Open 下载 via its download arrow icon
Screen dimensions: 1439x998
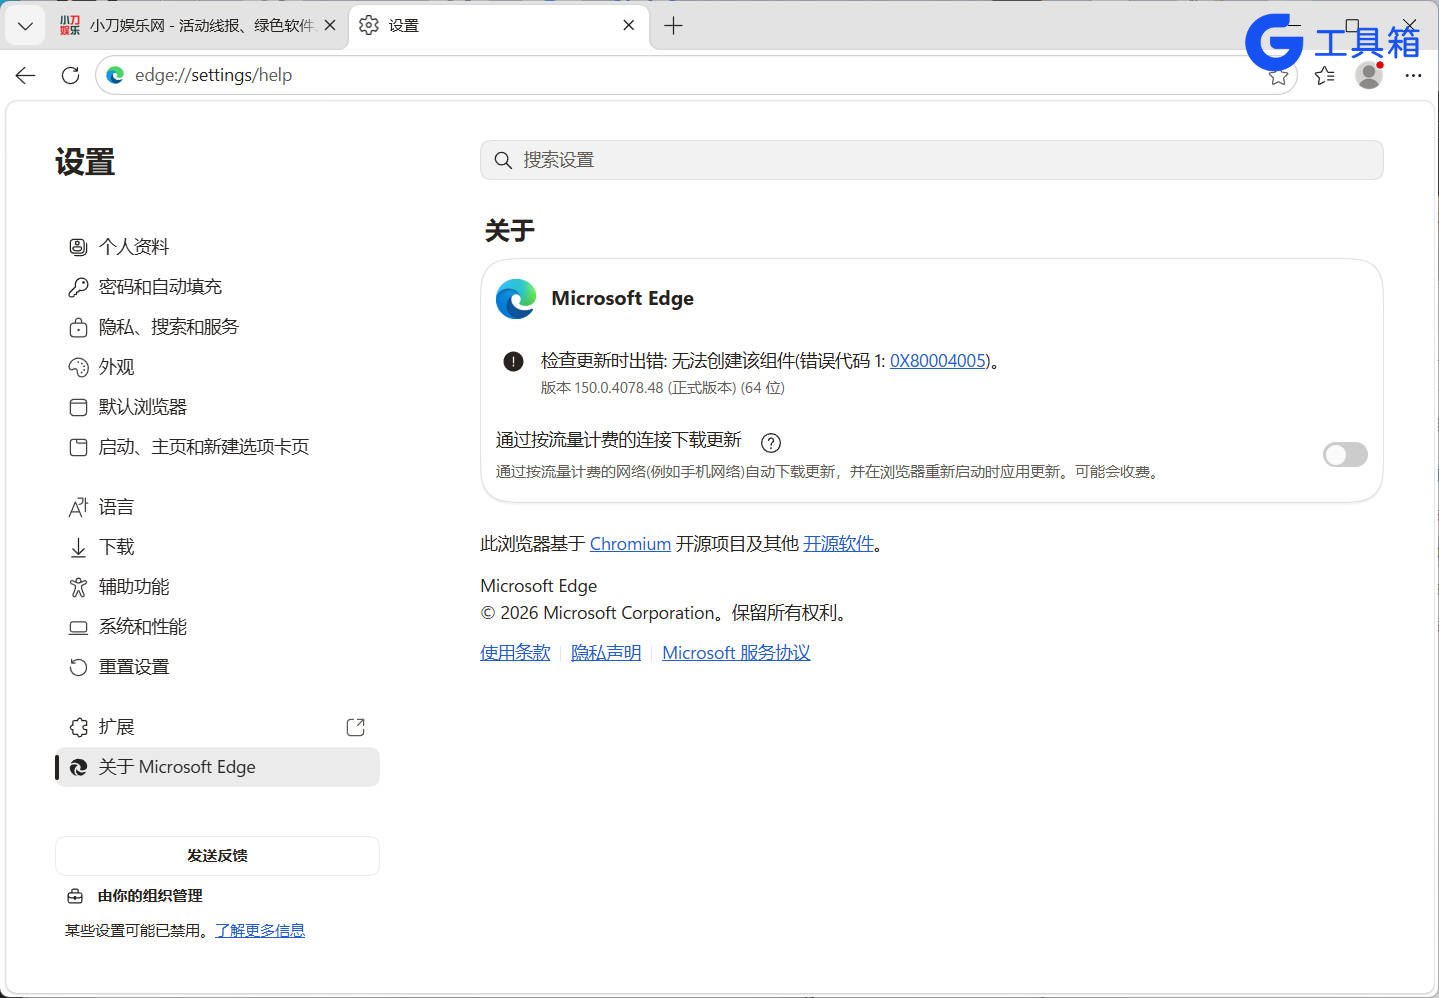[x=78, y=547]
